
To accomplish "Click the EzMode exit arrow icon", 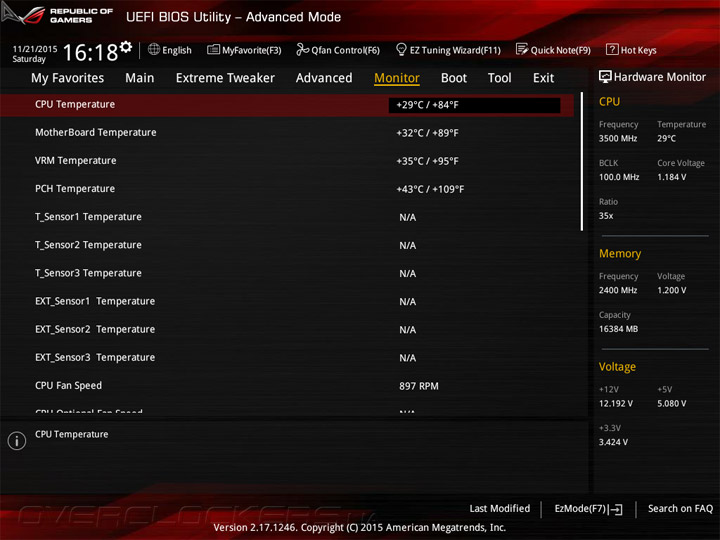I will tap(615, 509).
